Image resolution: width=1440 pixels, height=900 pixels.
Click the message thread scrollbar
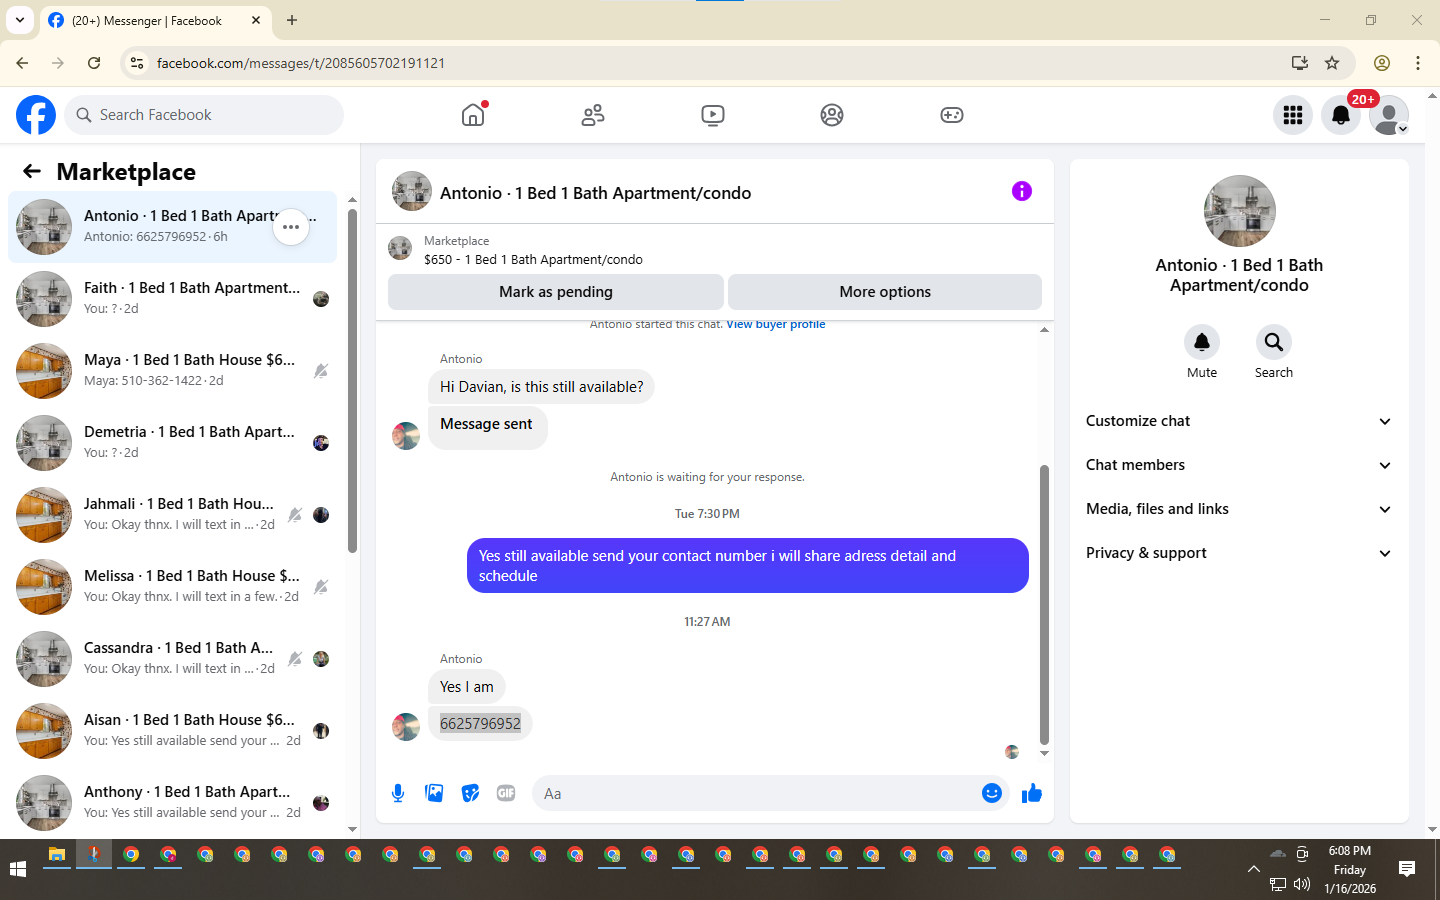tap(1044, 605)
